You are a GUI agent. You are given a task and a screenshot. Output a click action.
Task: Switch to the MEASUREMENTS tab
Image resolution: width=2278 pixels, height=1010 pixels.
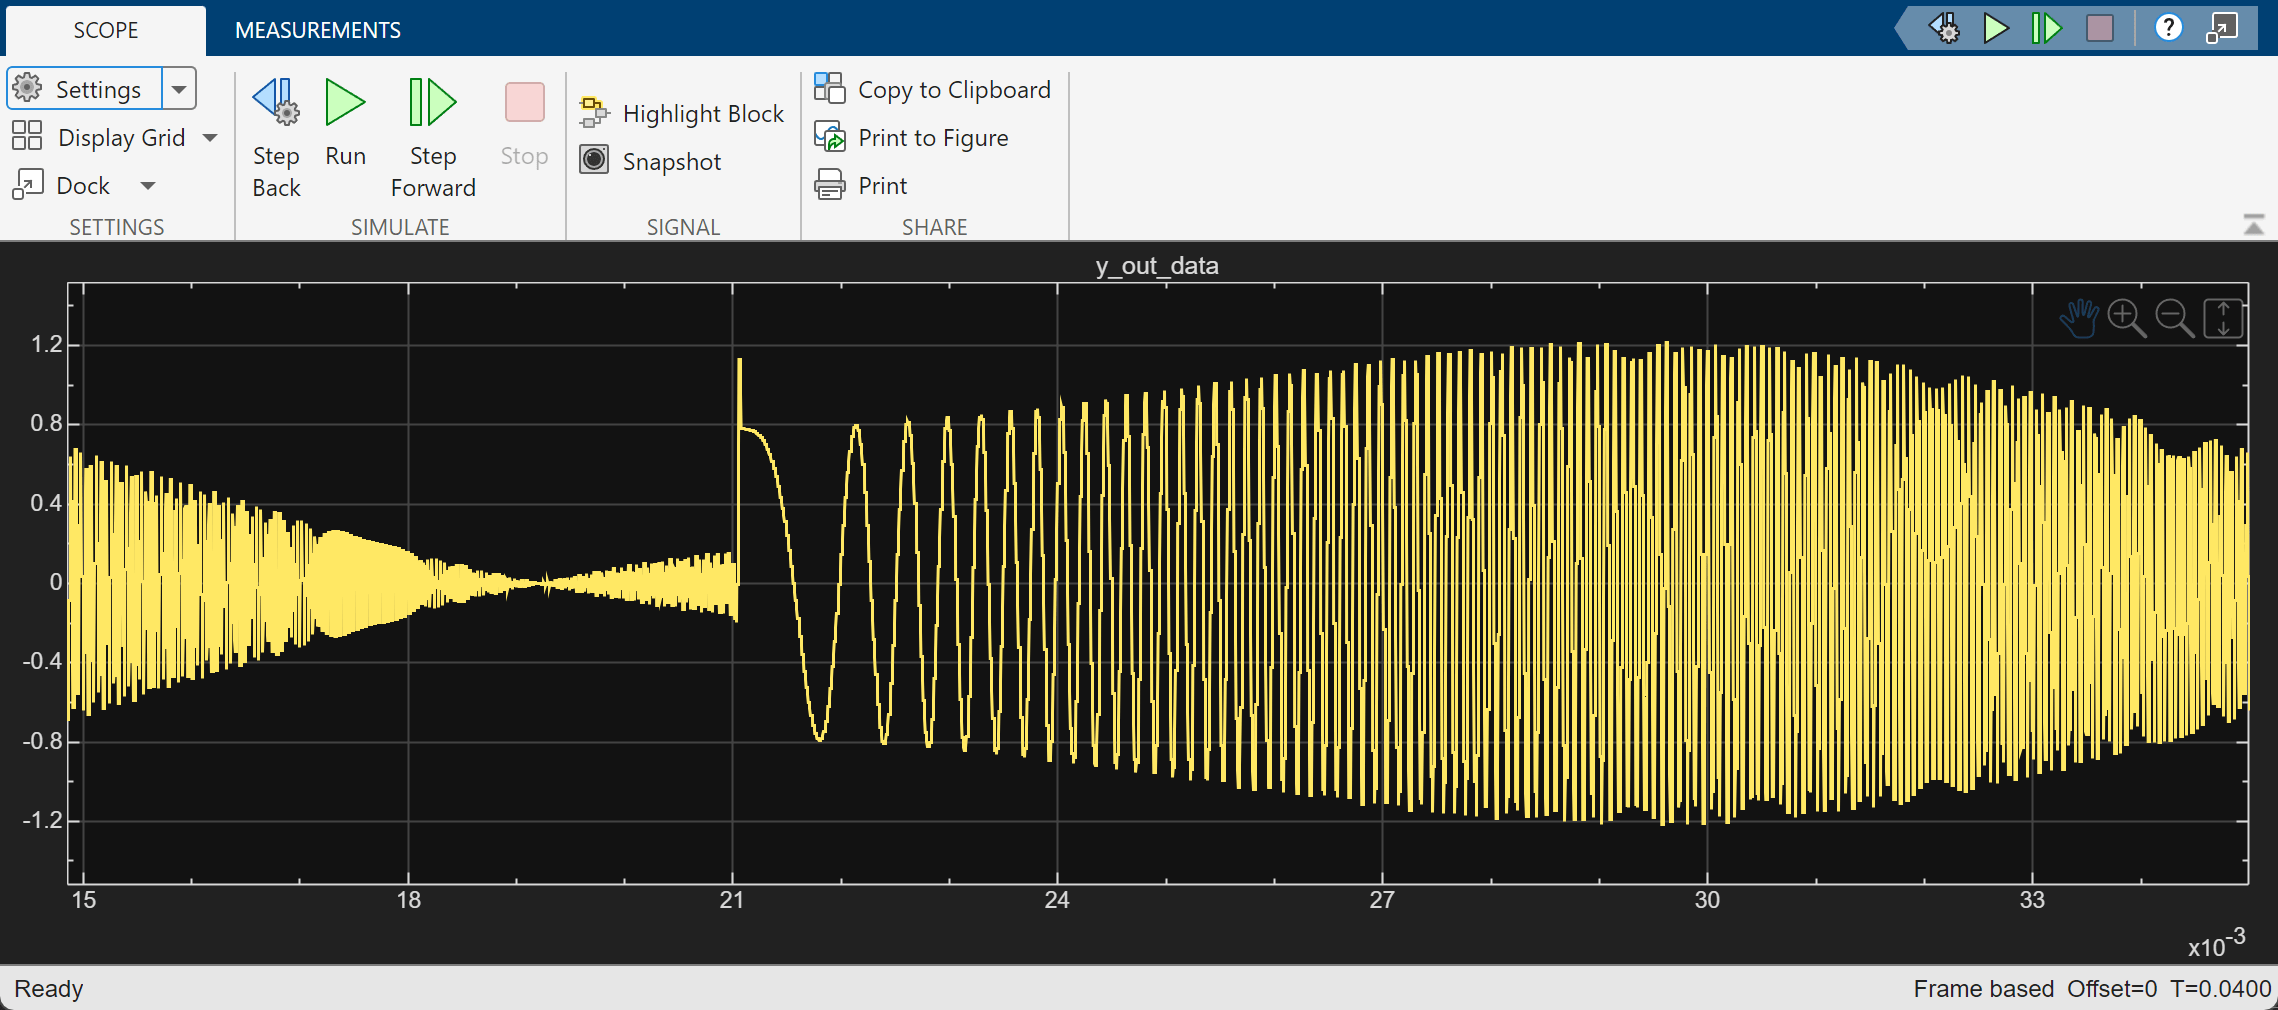317,30
